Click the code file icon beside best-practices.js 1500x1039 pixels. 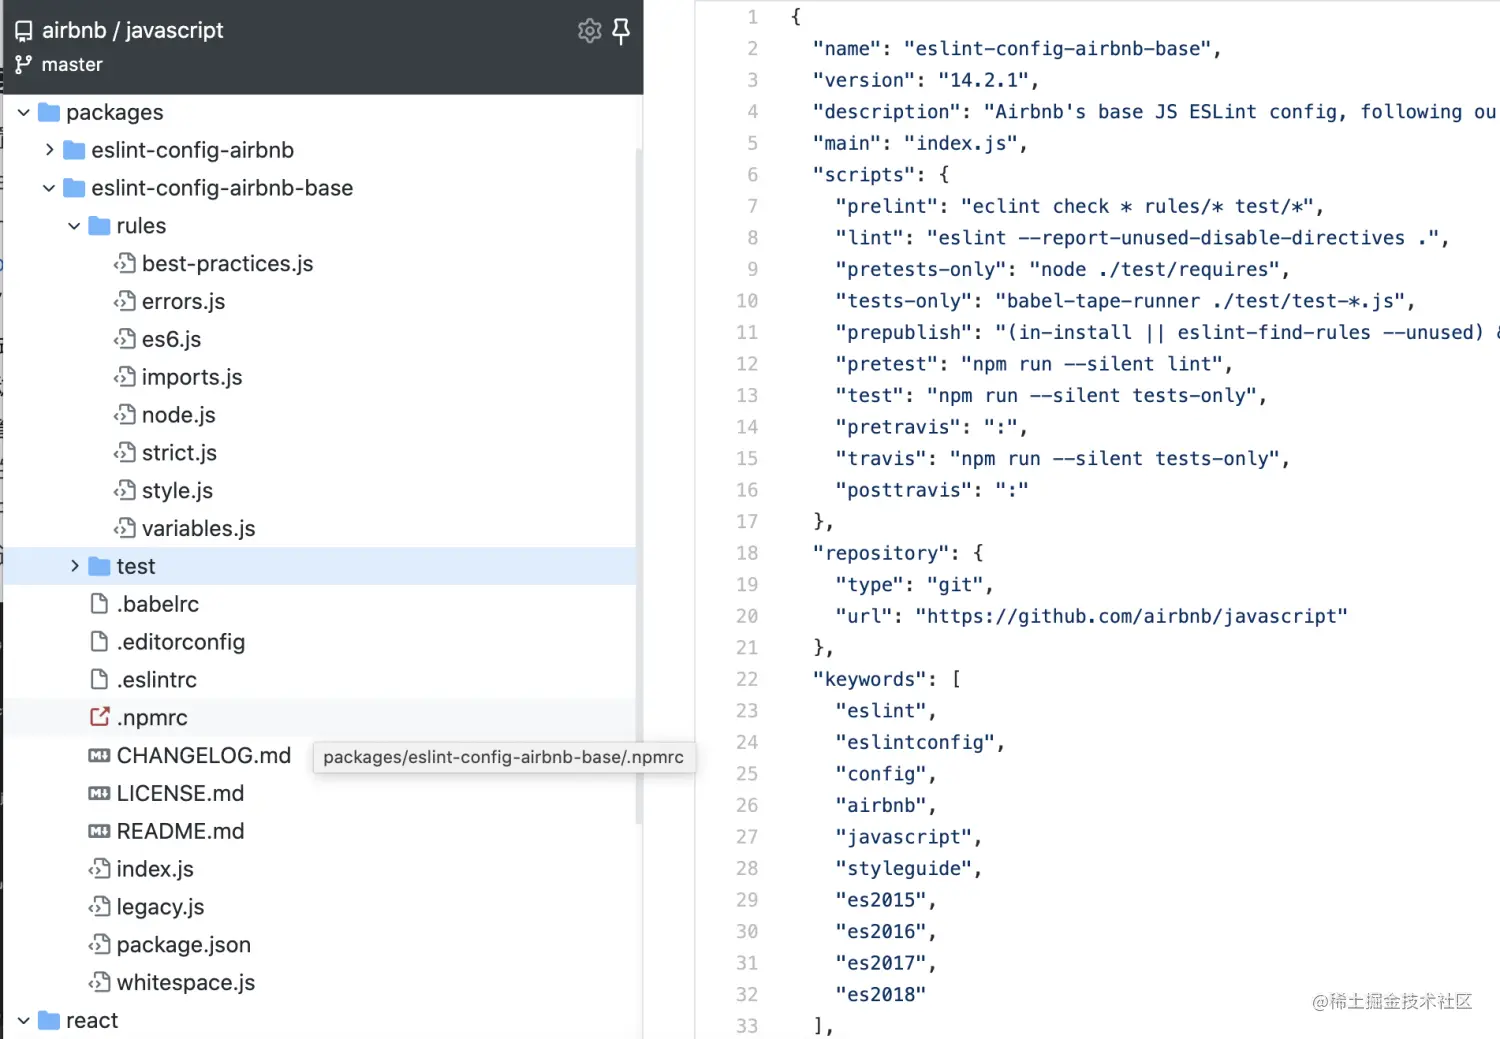pyautogui.click(x=124, y=264)
